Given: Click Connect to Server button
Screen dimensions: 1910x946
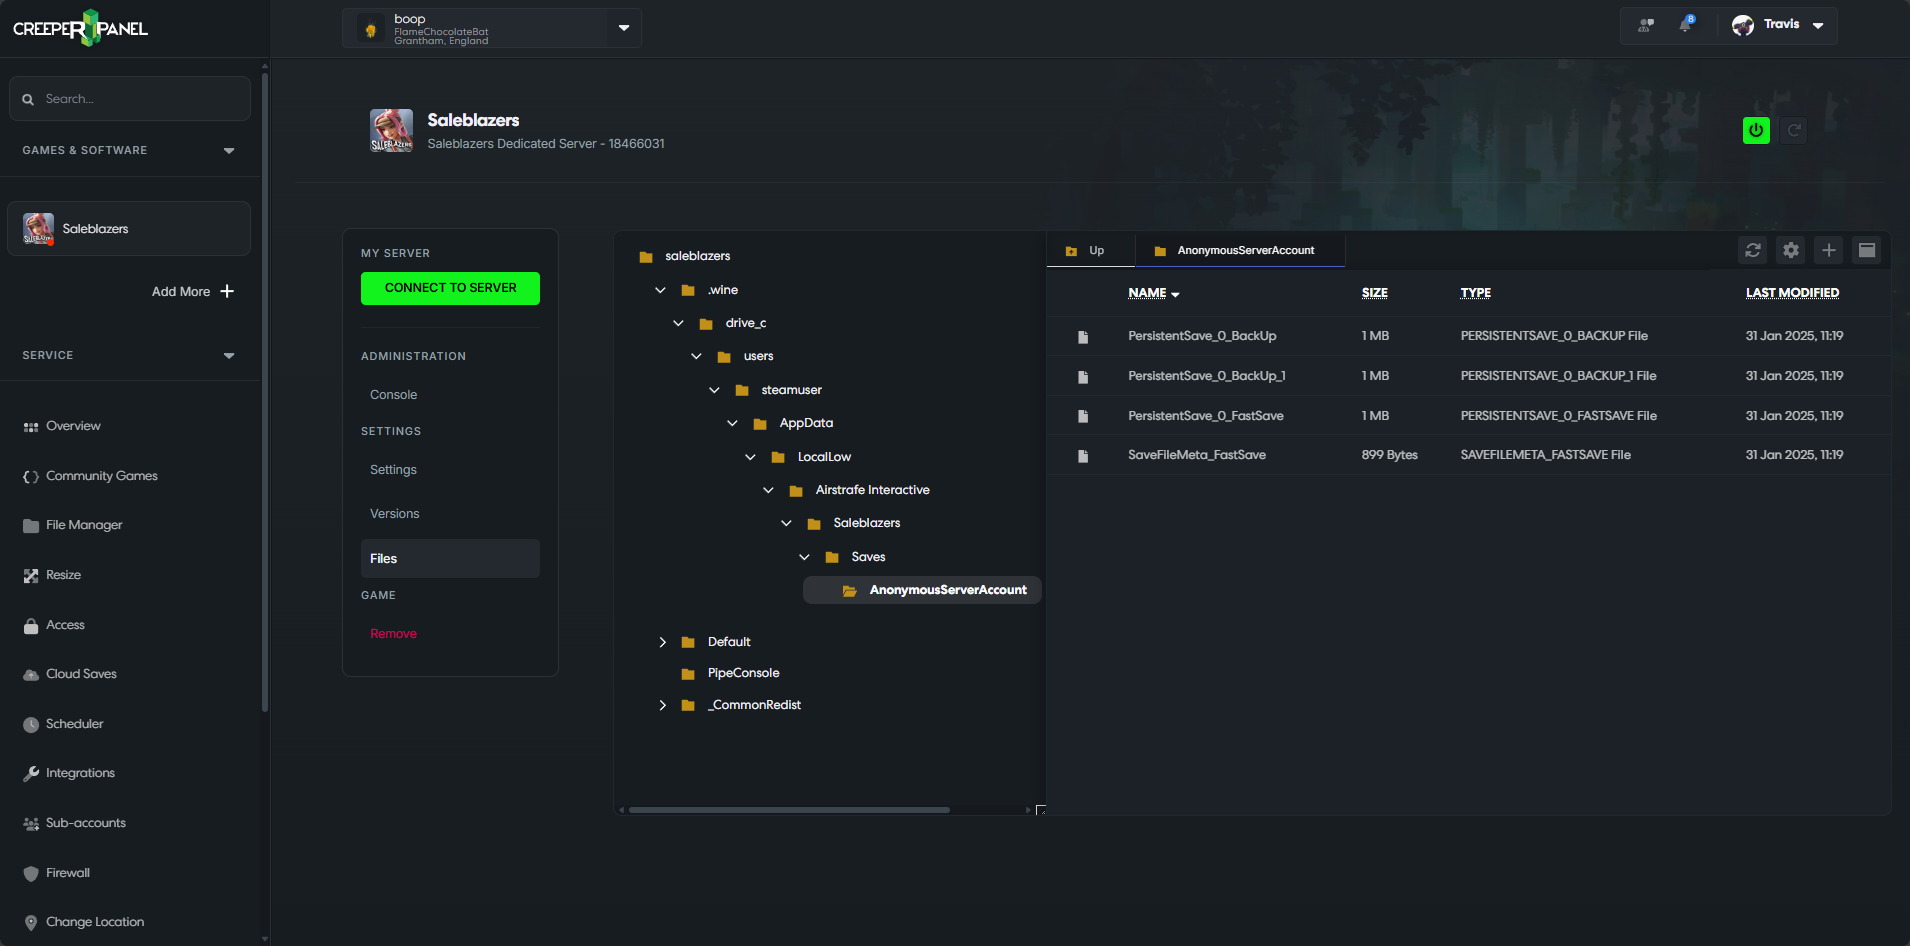Looking at the screenshot, I should pos(450,288).
